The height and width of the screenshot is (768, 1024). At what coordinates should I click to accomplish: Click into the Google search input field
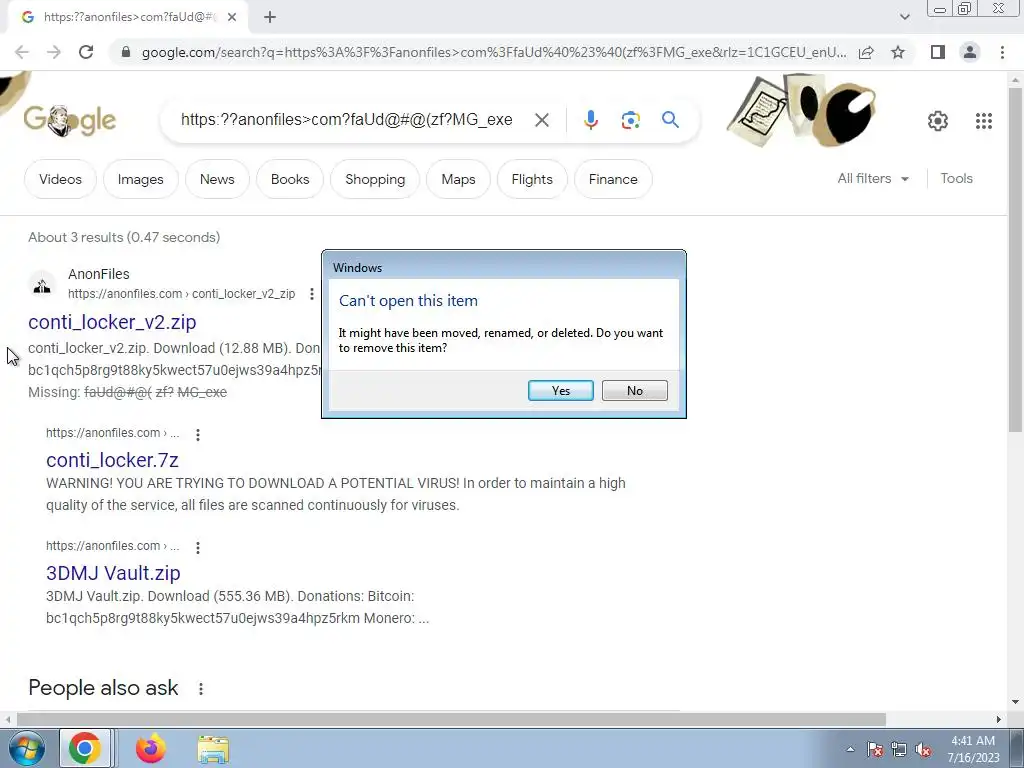346,120
